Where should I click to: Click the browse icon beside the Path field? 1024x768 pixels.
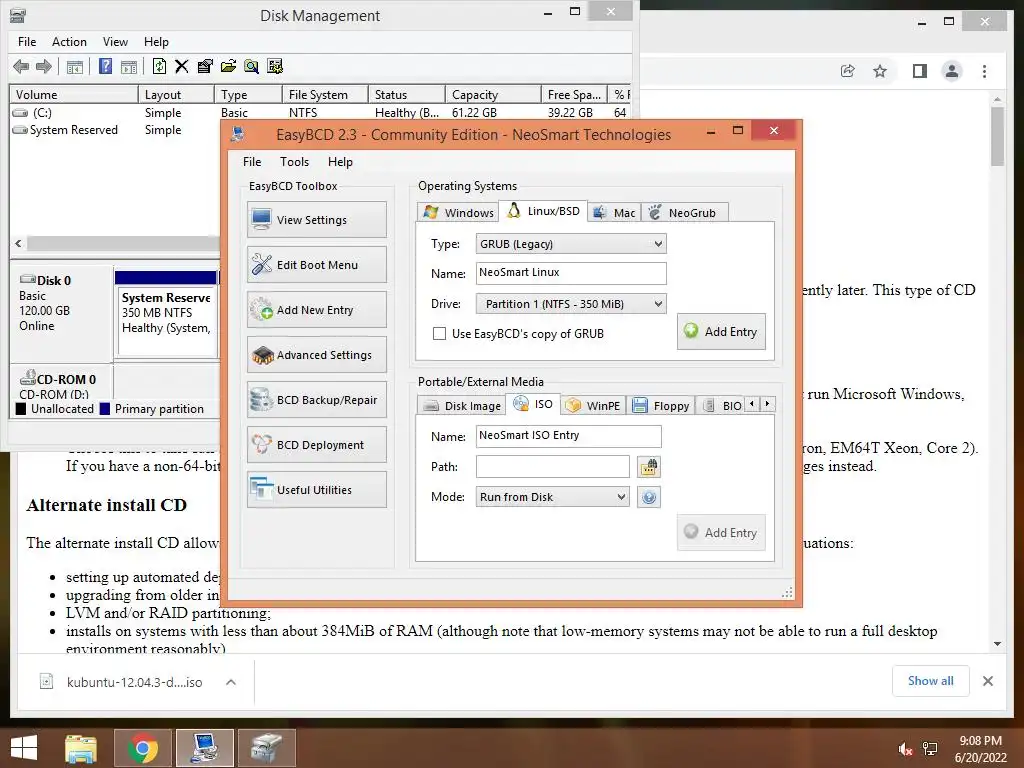[x=648, y=467]
